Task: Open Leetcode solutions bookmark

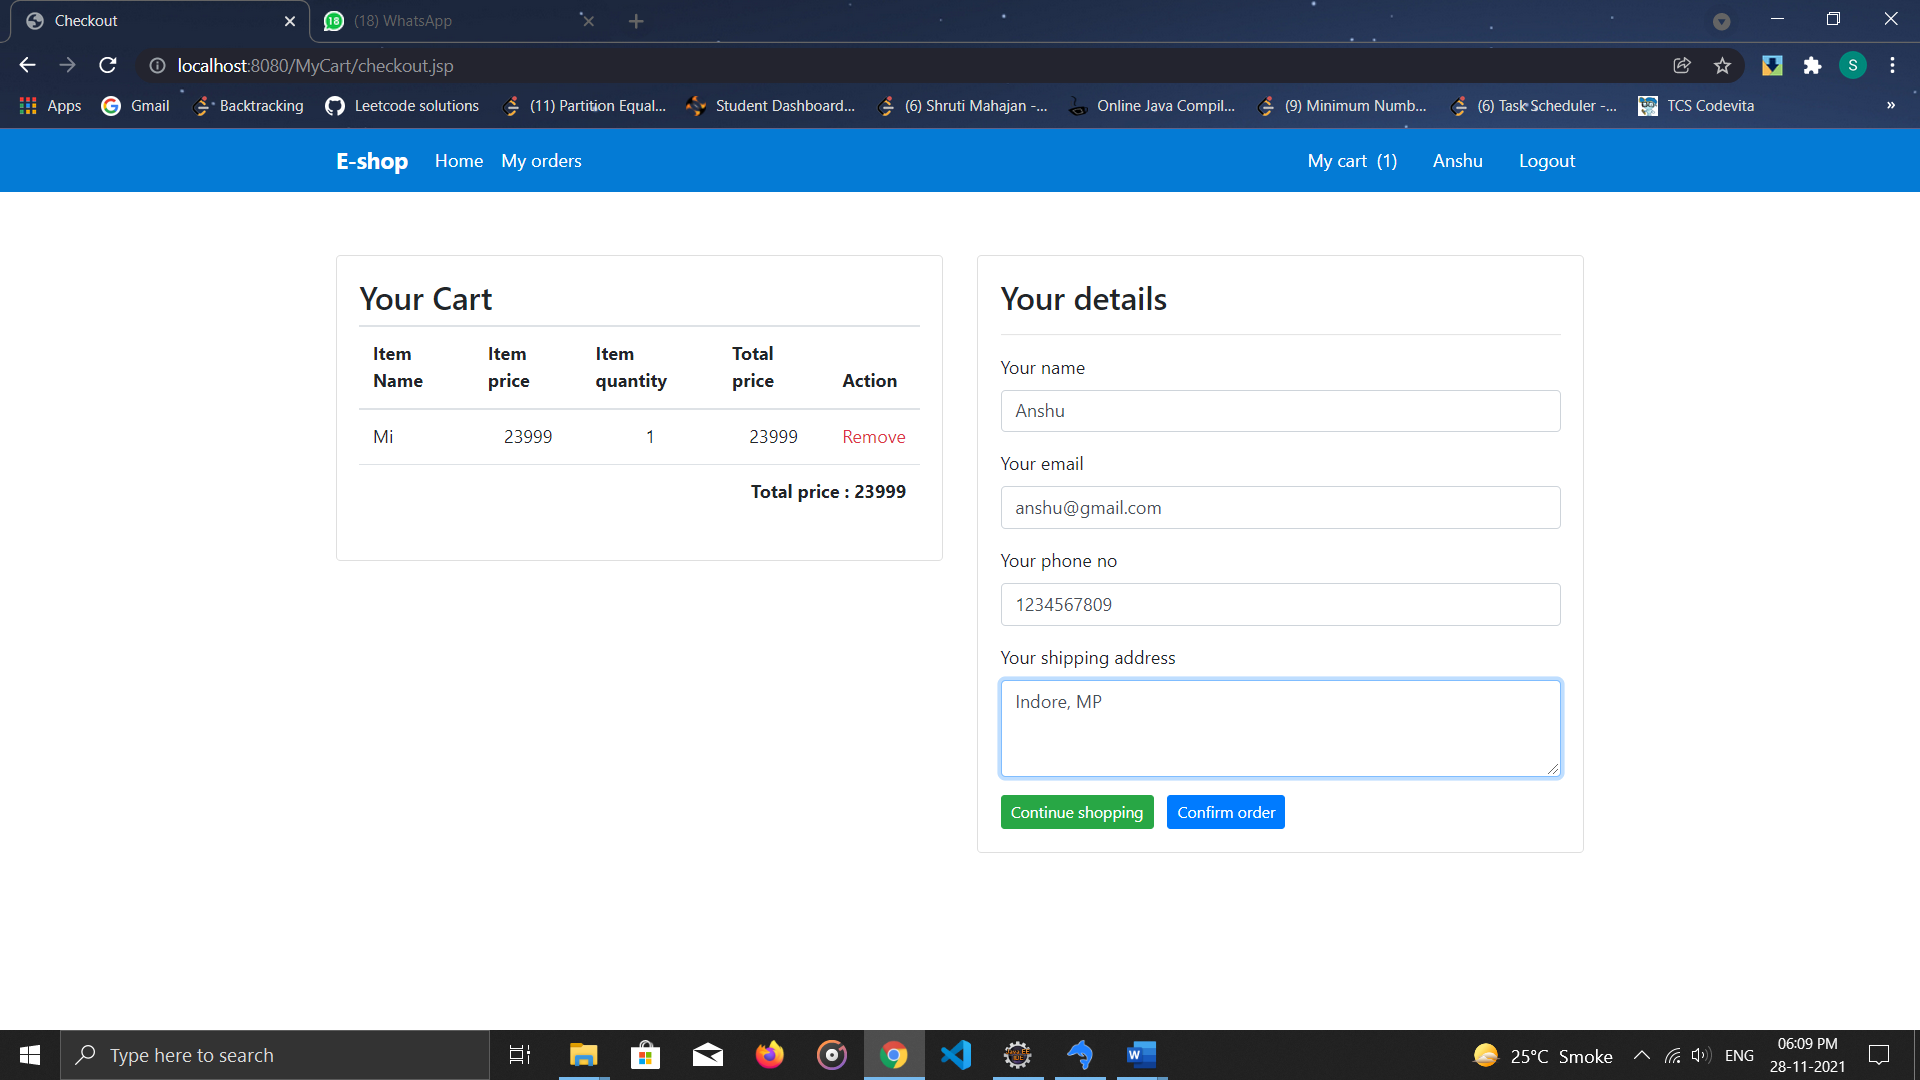Action: (402, 106)
